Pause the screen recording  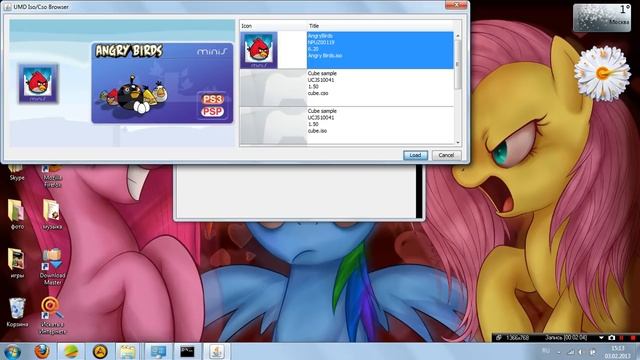622,338
